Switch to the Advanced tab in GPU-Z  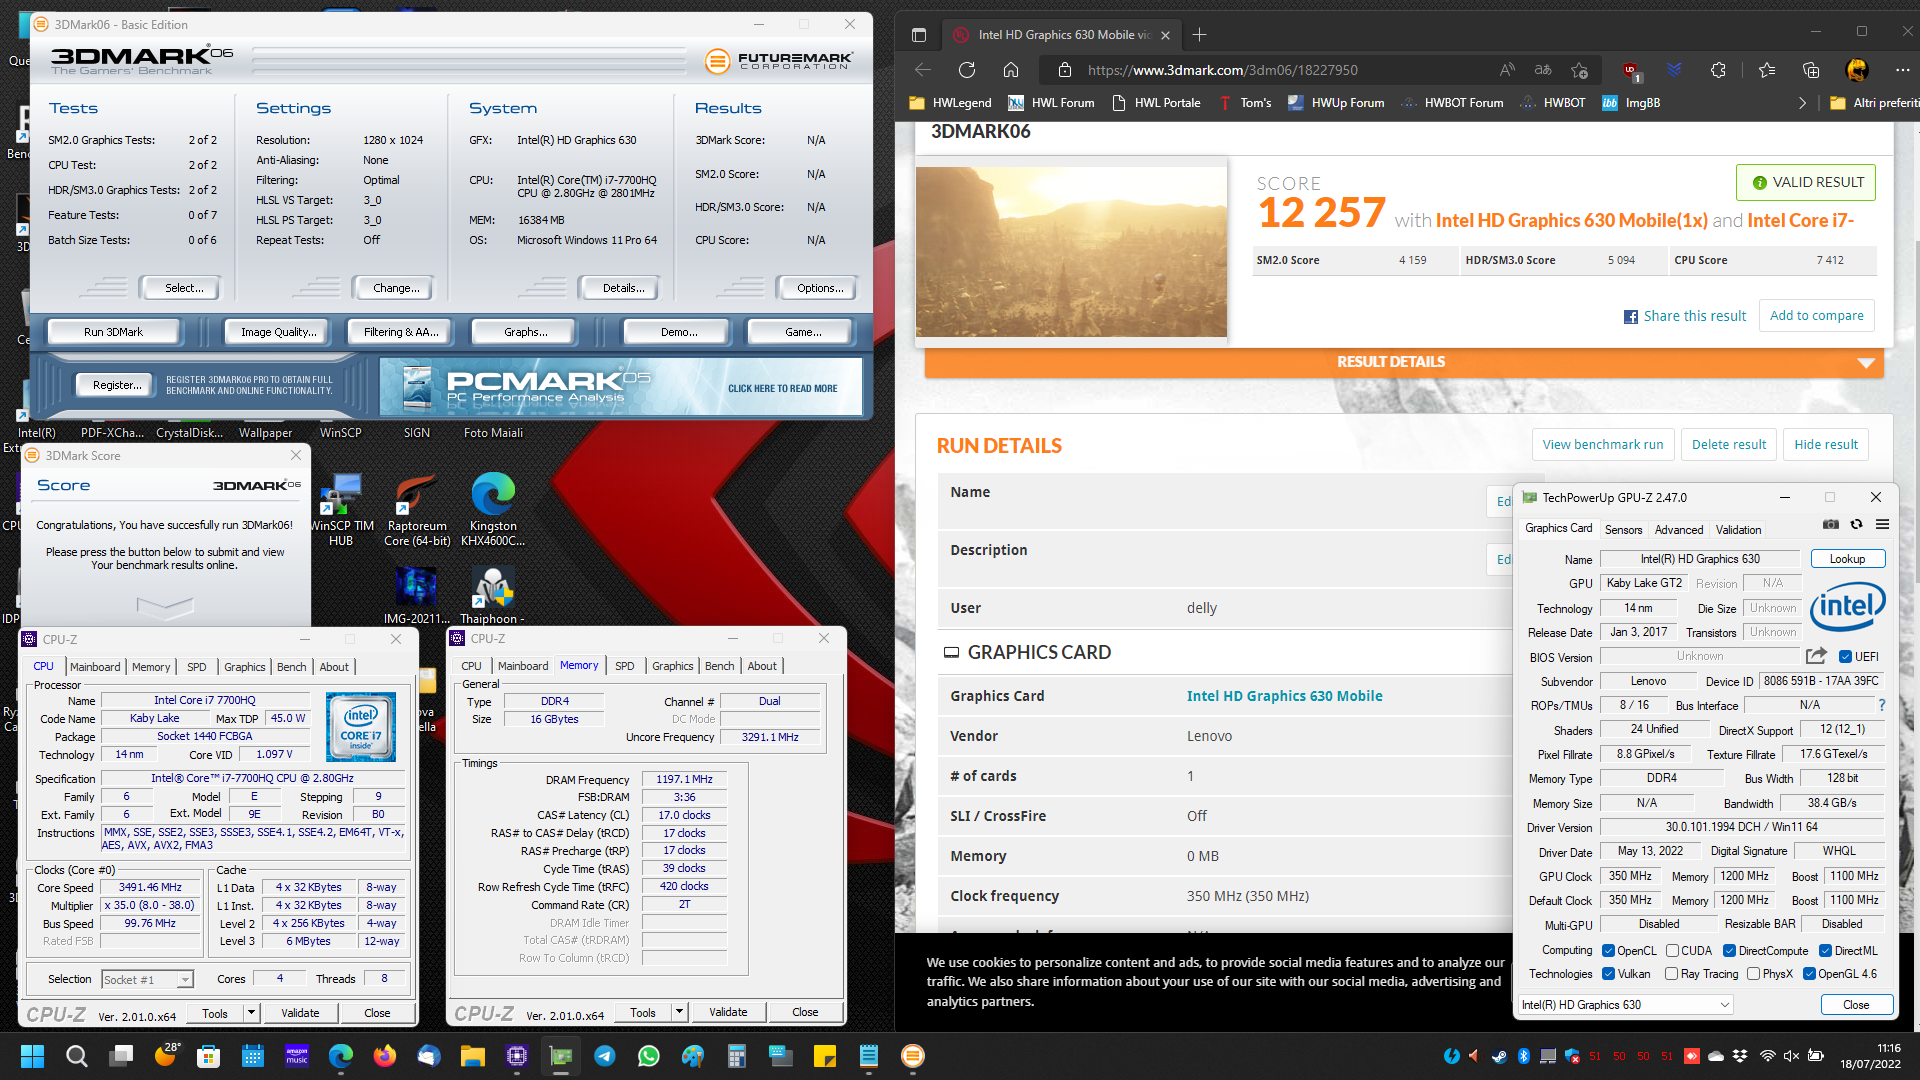[x=1679, y=530]
